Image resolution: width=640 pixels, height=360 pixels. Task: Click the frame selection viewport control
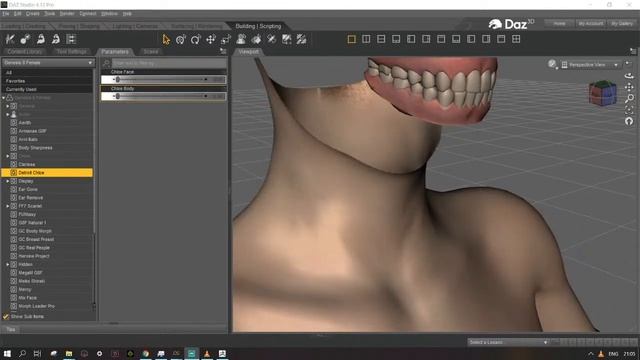click(629, 110)
